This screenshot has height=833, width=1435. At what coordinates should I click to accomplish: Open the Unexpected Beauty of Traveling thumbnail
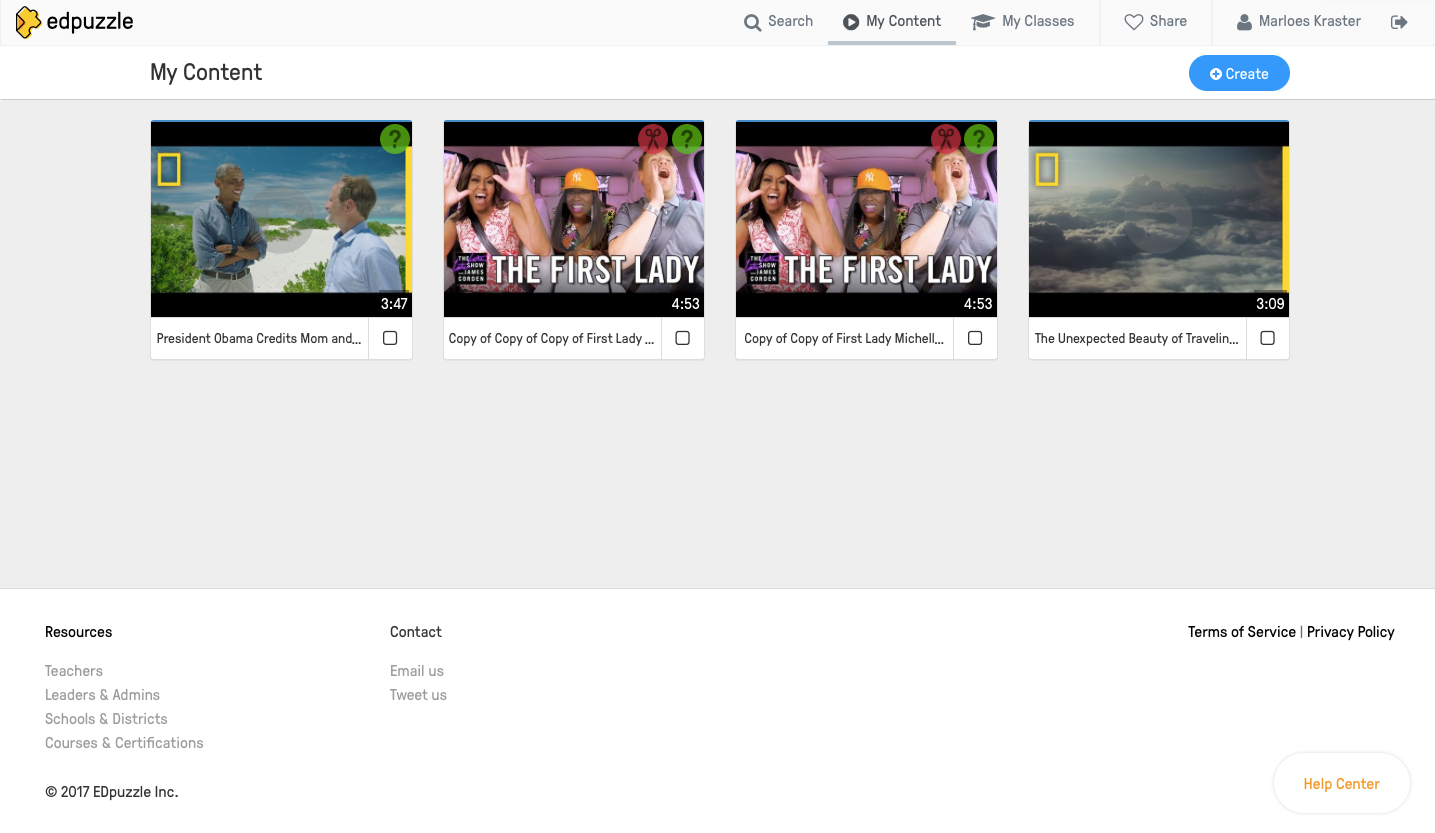tap(1159, 219)
